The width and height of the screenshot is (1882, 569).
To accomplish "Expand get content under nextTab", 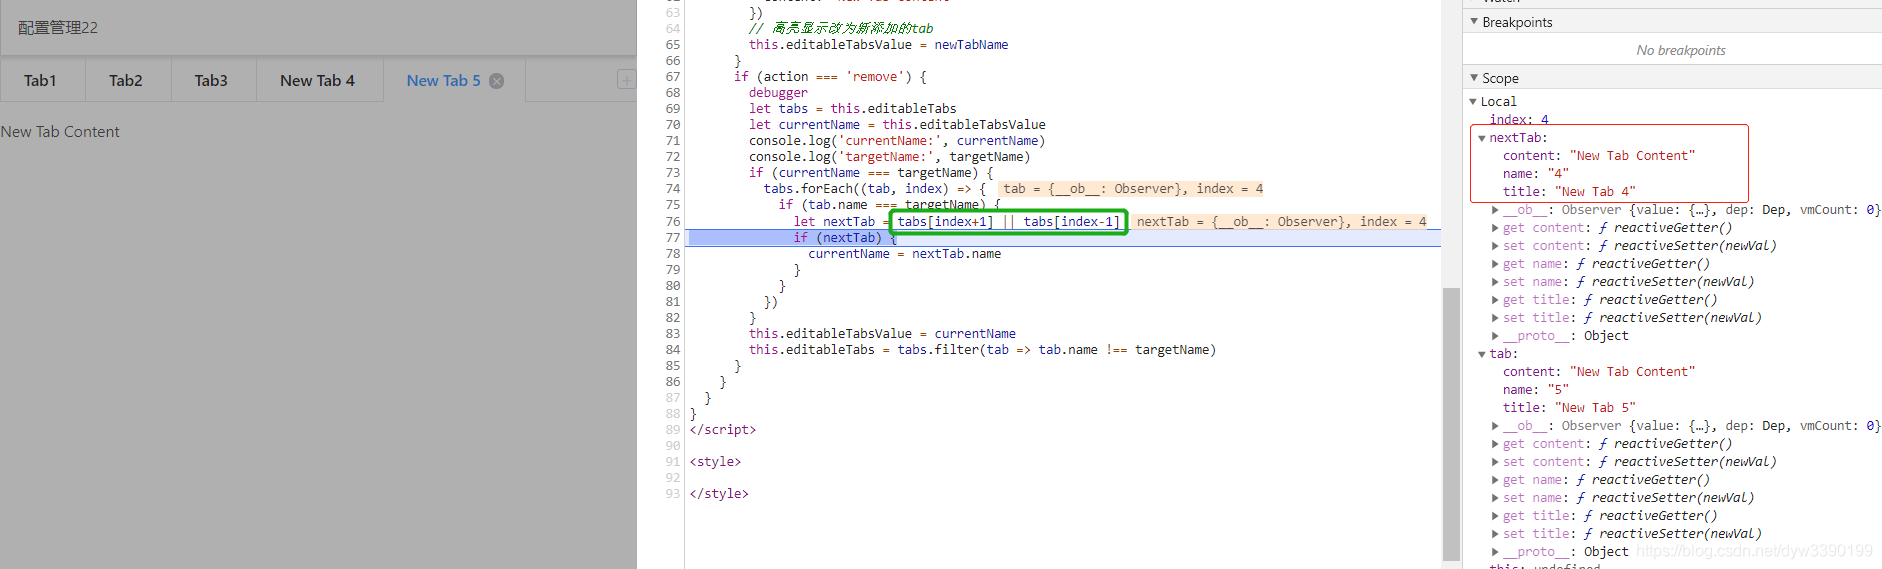I will click(1495, 228).
